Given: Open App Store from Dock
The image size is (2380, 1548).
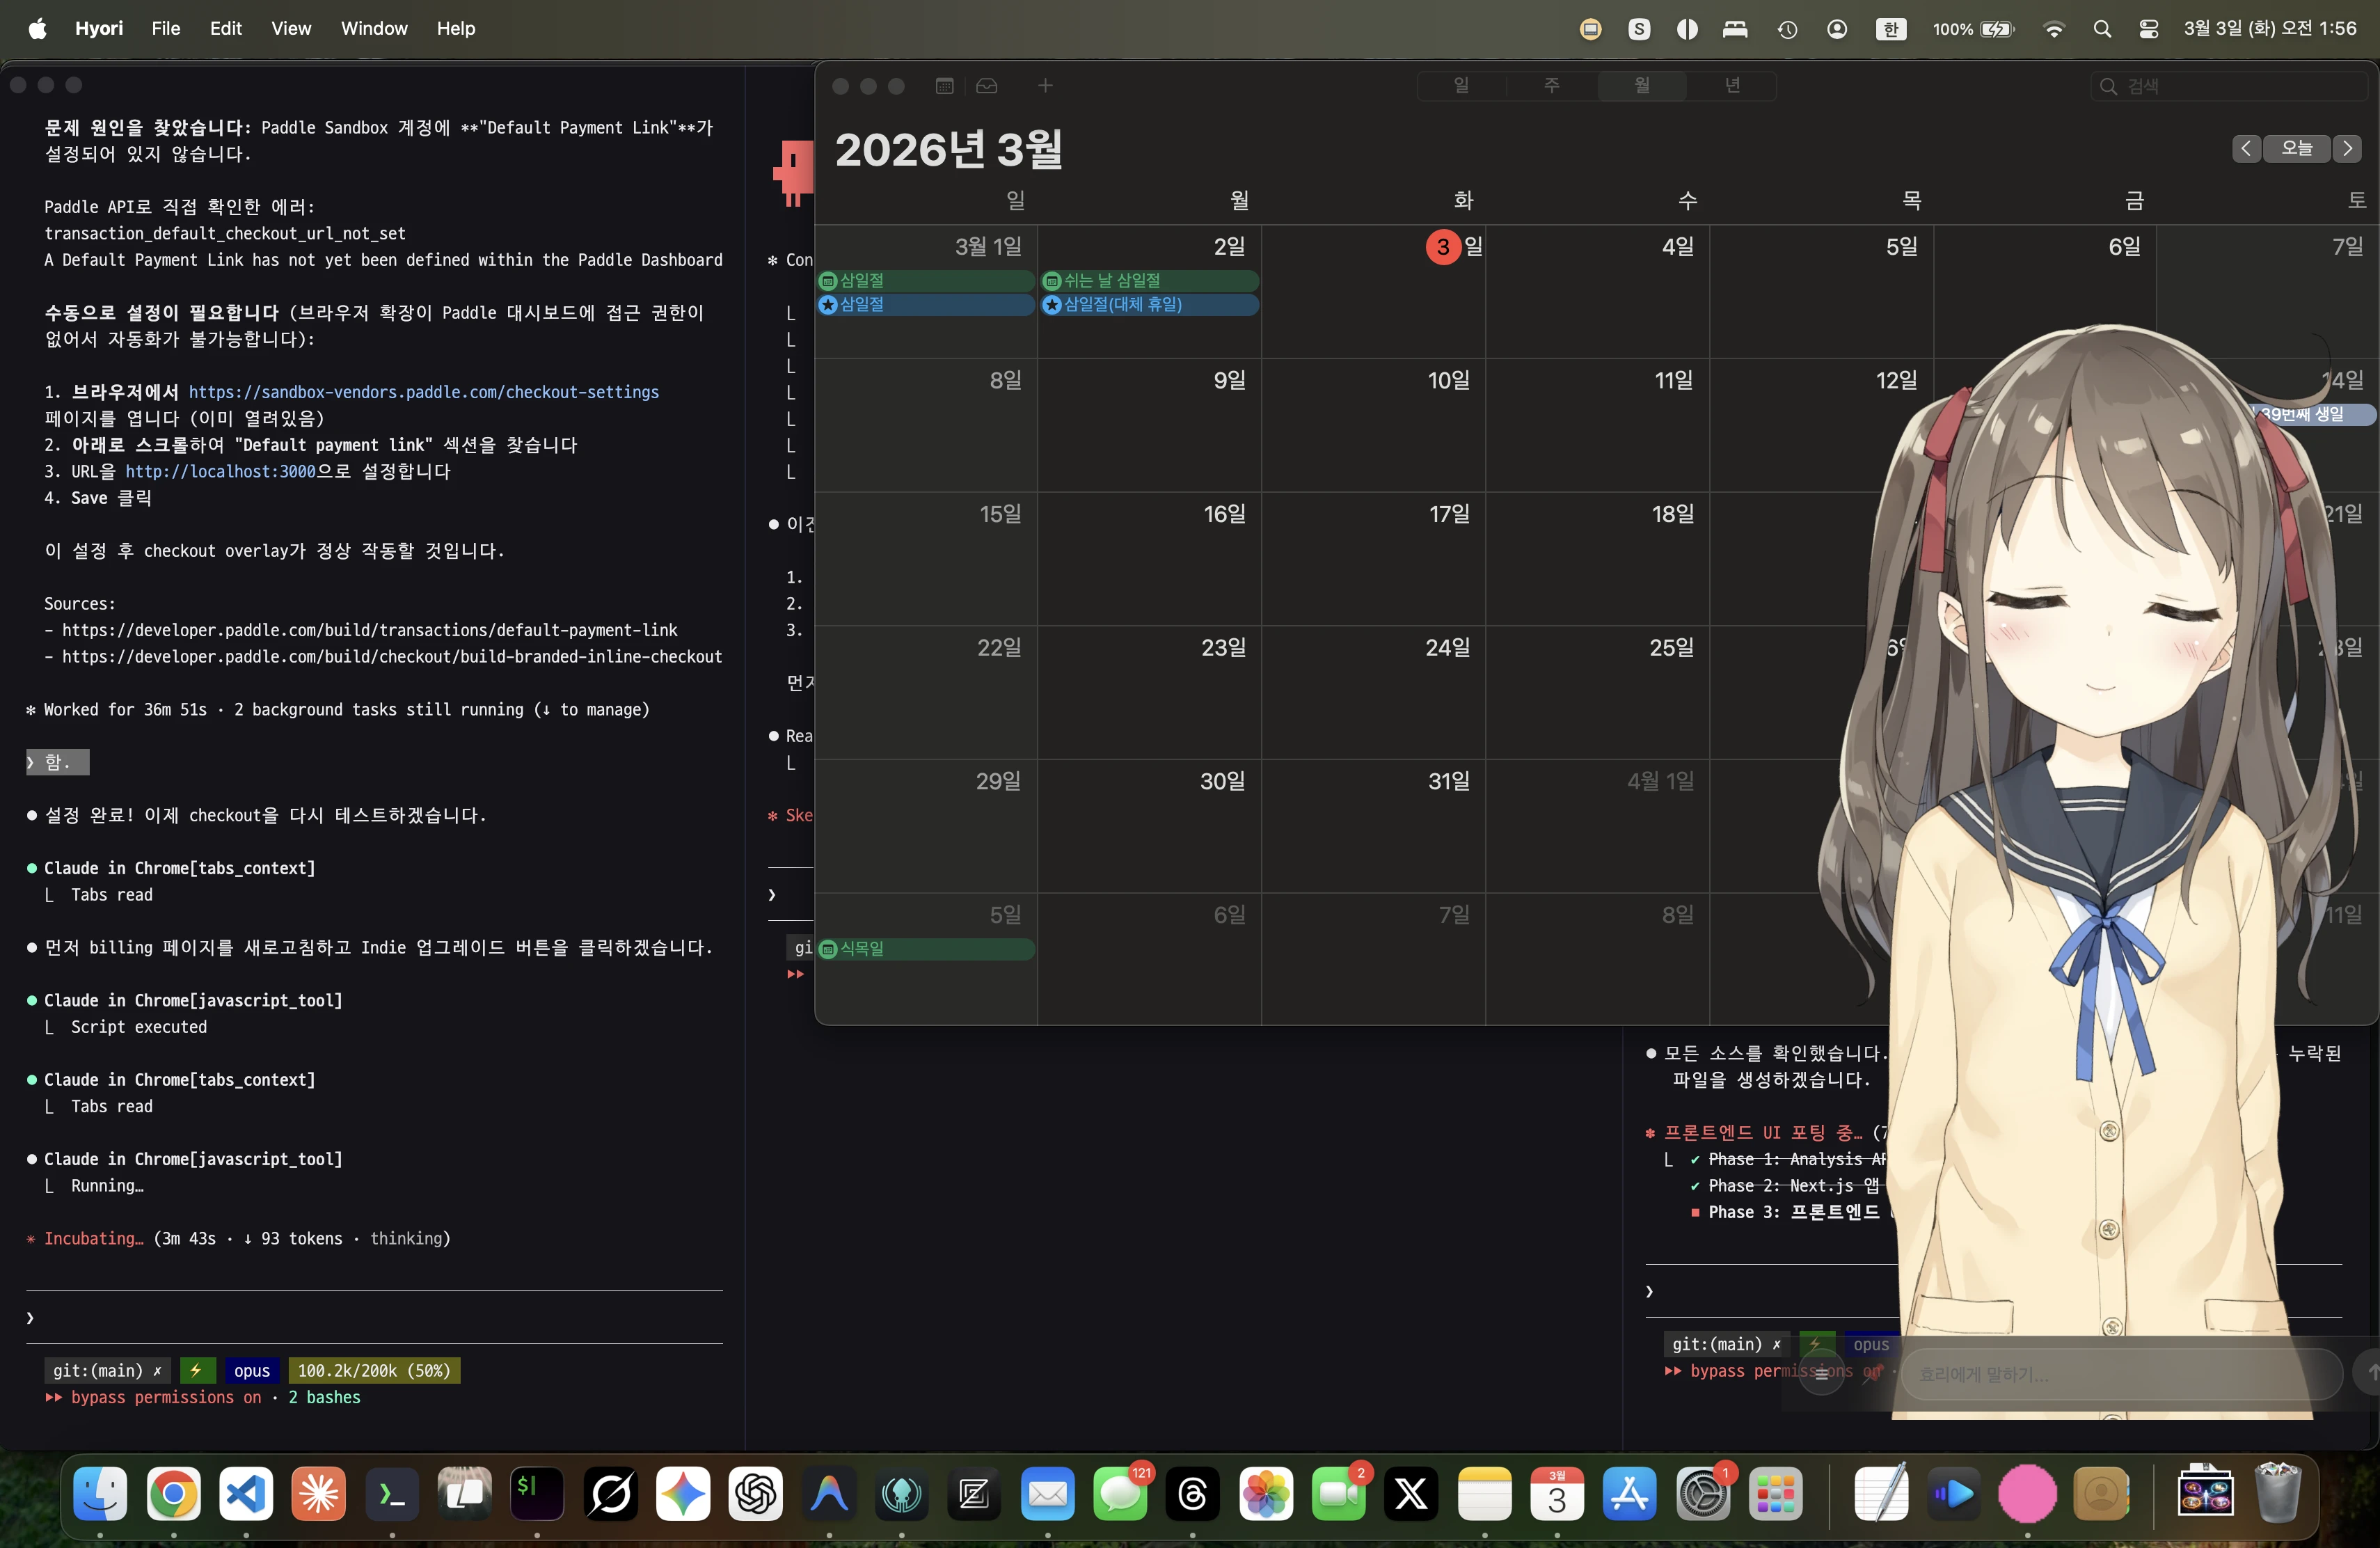Looking at the screenshot, I should click(x=1629, y=1494).
